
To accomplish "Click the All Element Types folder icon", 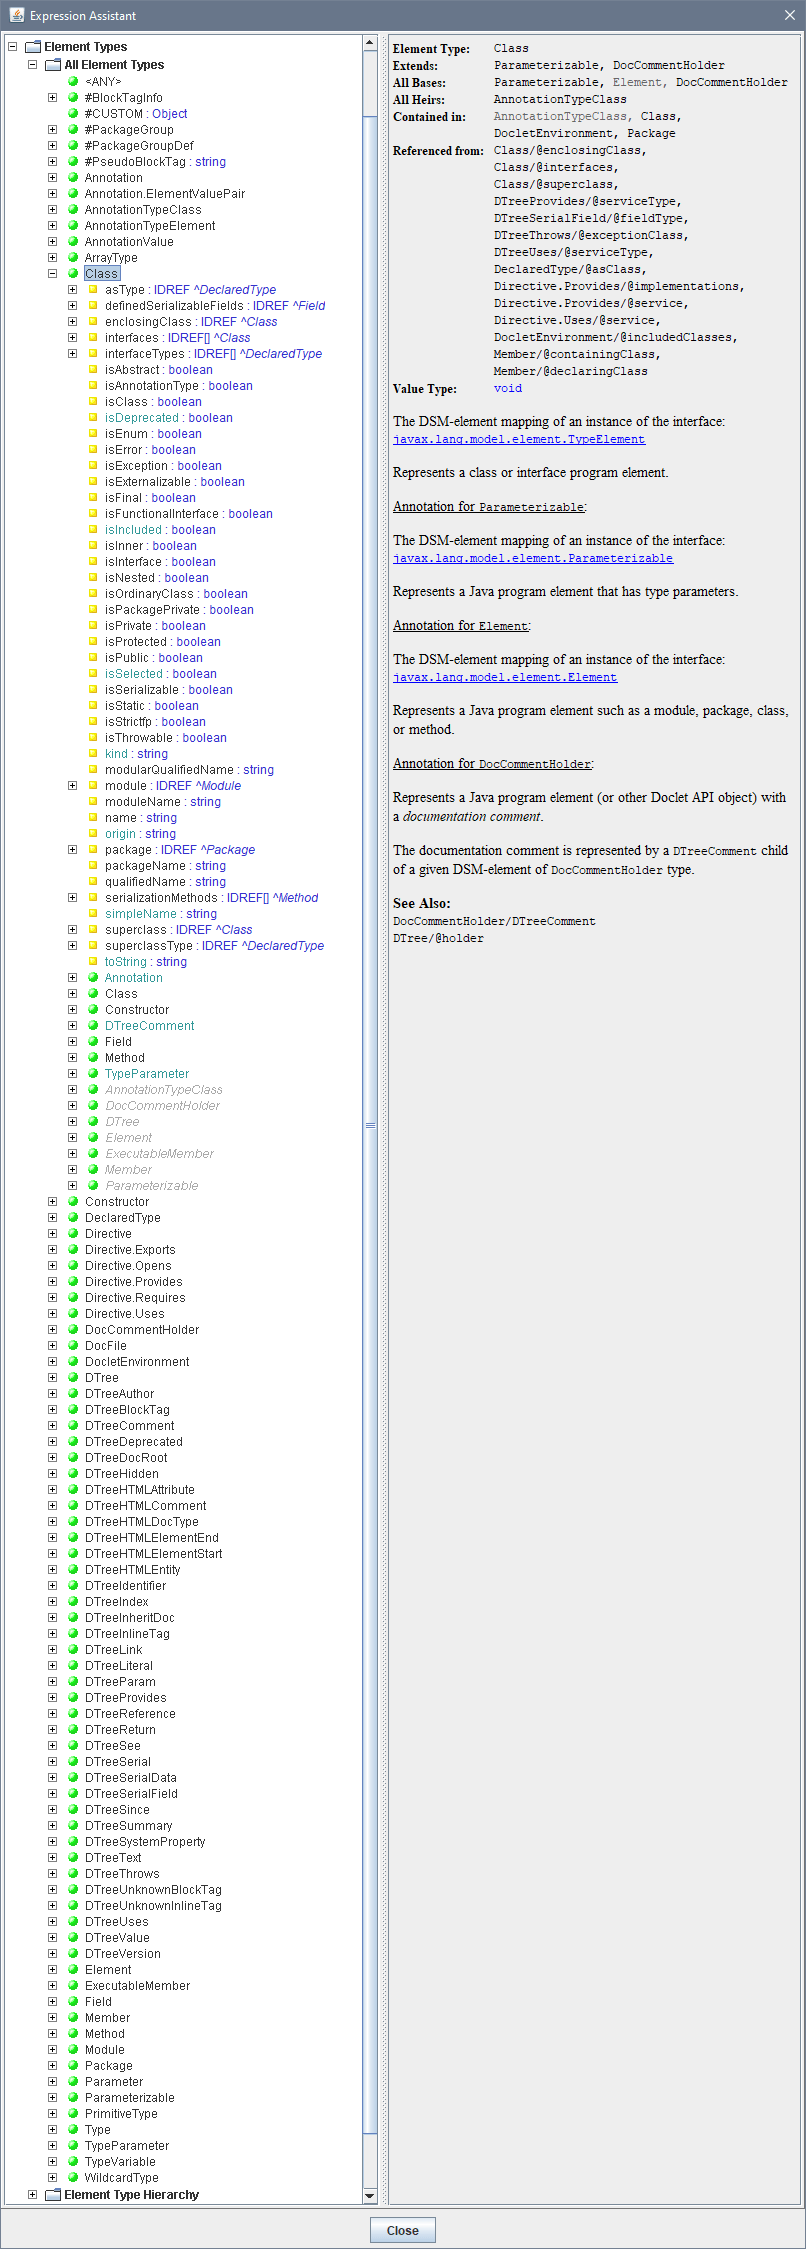I will click(53, 65).
